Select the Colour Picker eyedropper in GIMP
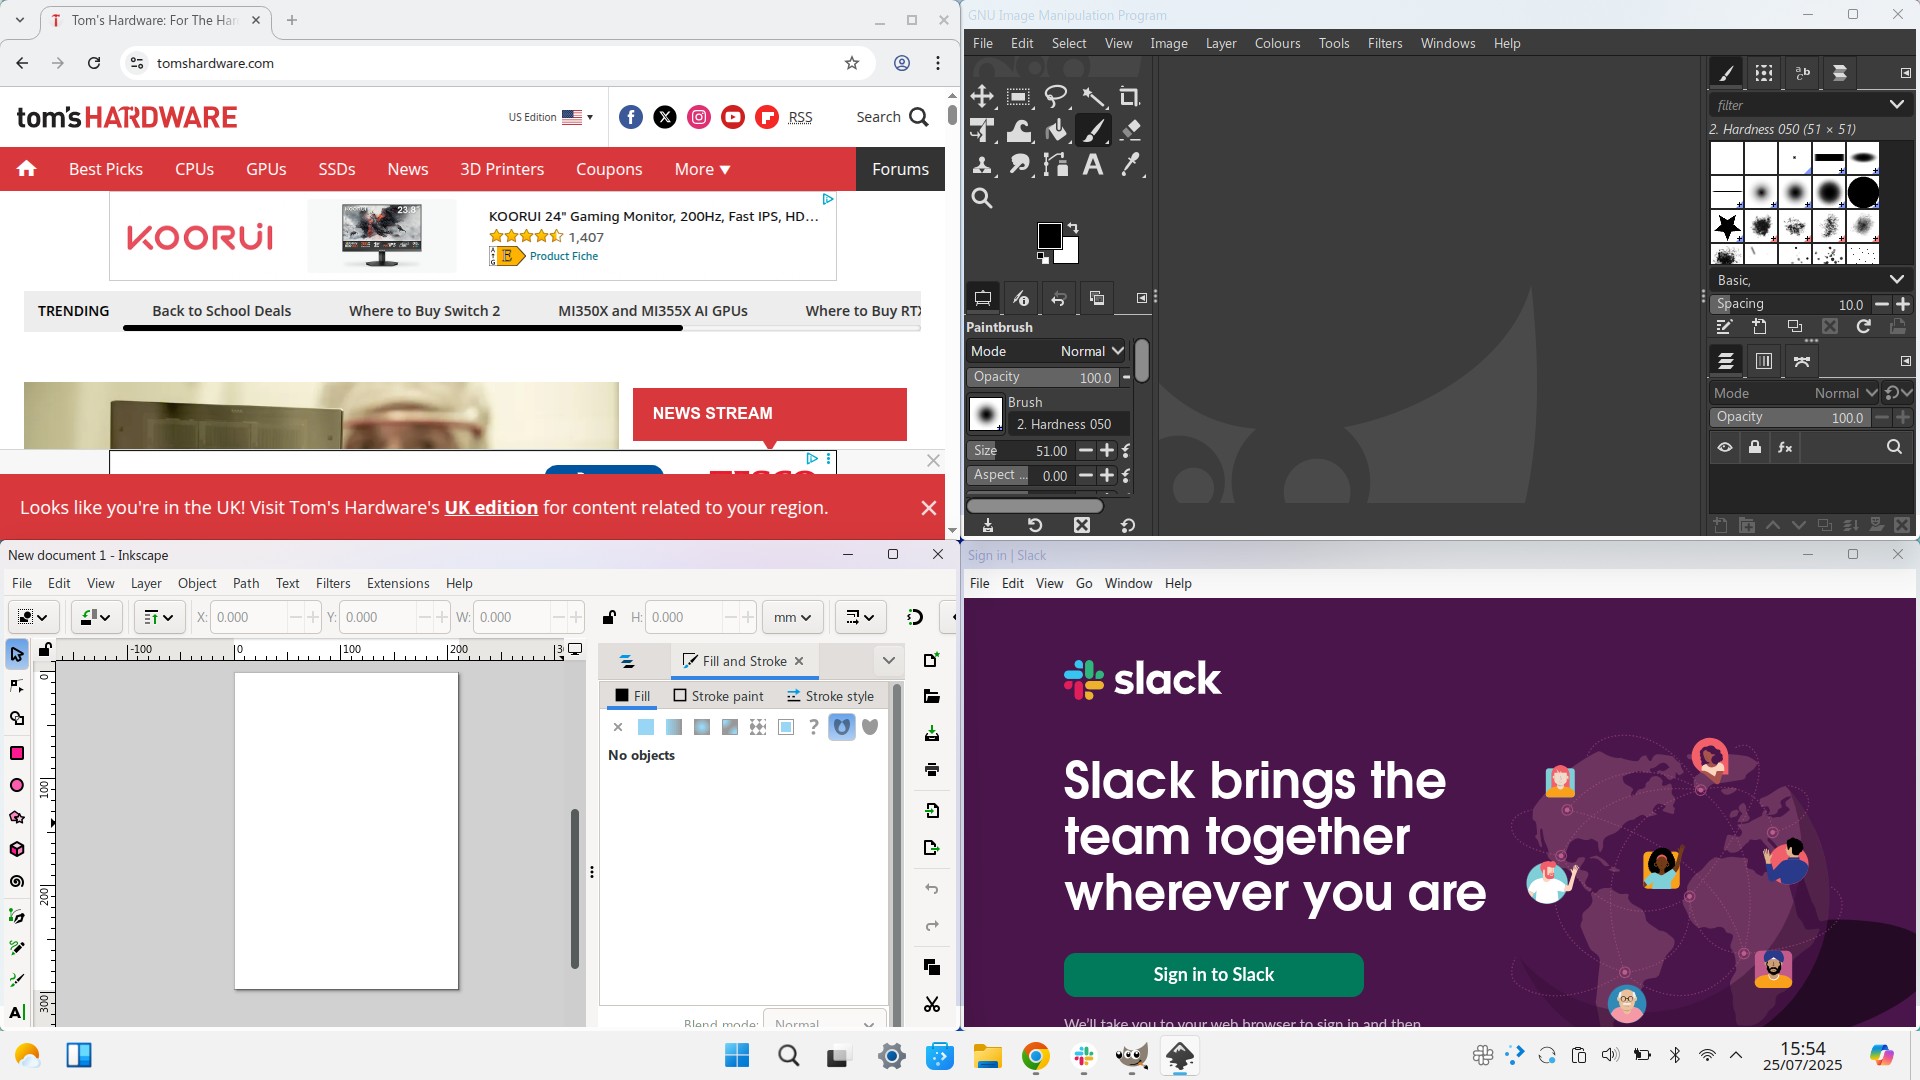The width and height of the screenshot is (1920, 1080). 1130,165
